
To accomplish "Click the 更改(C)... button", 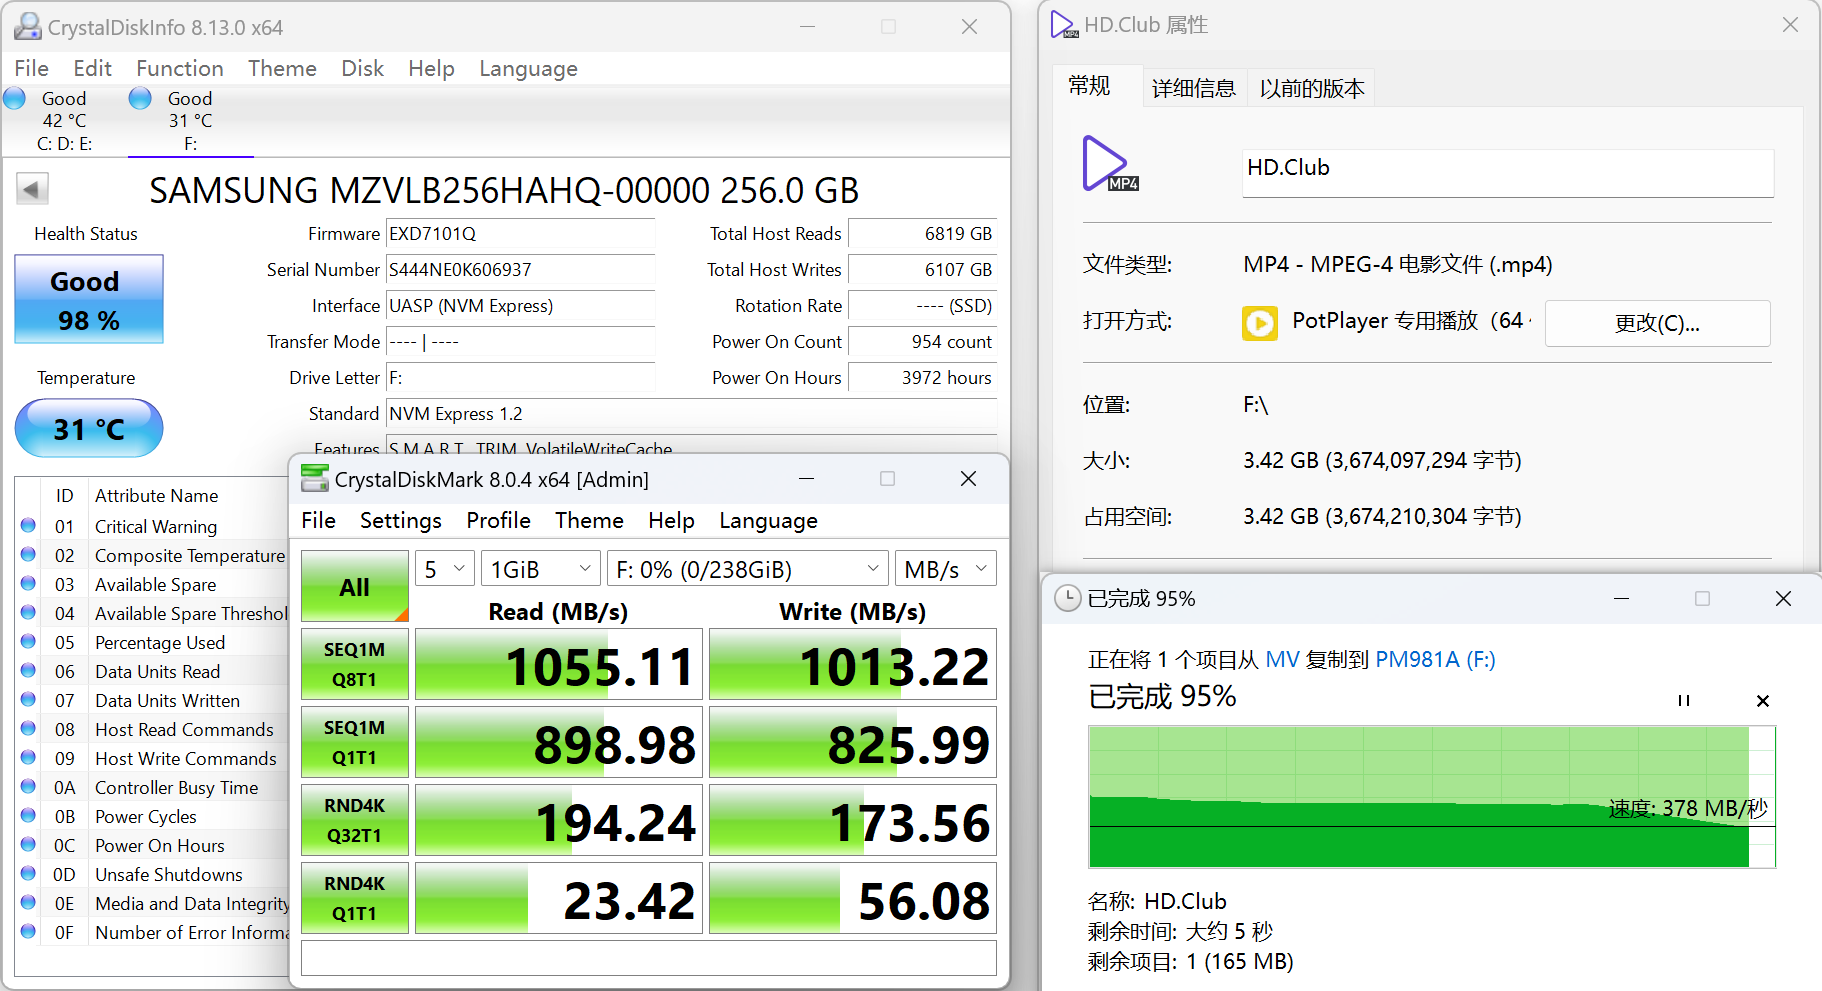I will point(1657,323).
